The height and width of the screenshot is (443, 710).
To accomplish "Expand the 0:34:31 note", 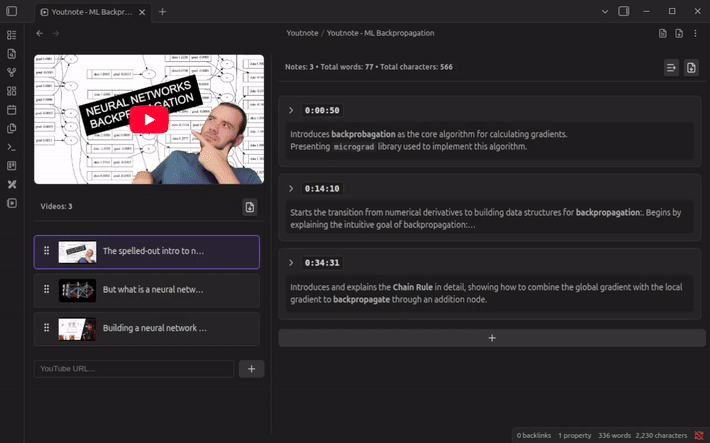I will [291, 263].
